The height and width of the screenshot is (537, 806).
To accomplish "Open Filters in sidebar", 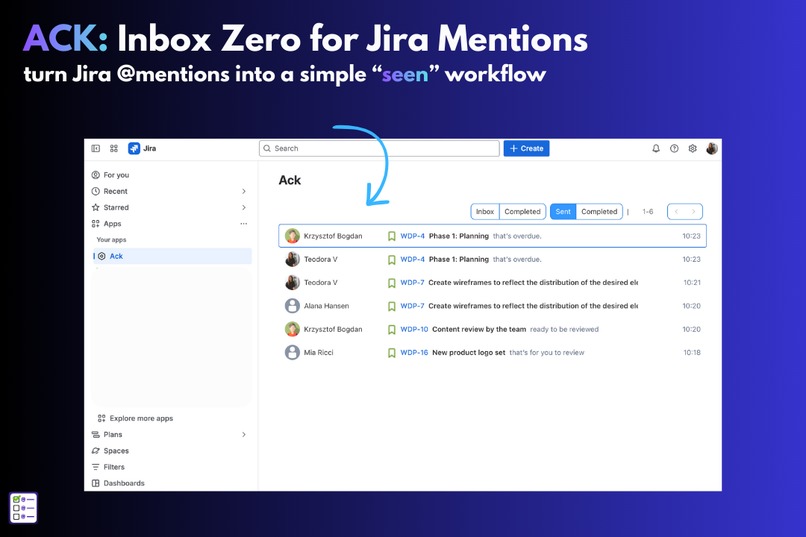I will [x=171, y=467].
